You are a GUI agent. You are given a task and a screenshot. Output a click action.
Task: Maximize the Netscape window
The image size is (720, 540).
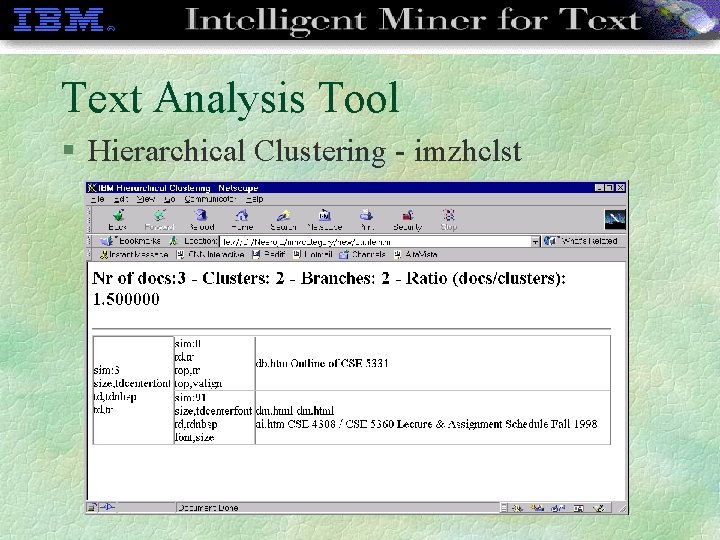pos(609,188)
